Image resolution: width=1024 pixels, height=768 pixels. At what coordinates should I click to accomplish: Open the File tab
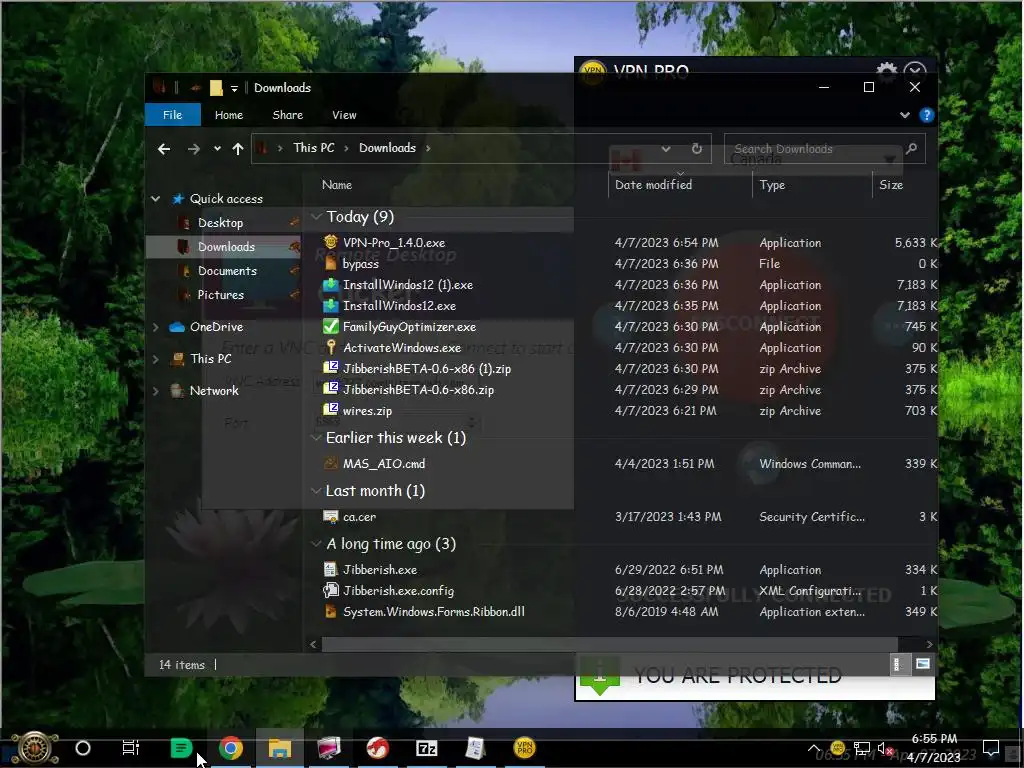coord(172,115)
